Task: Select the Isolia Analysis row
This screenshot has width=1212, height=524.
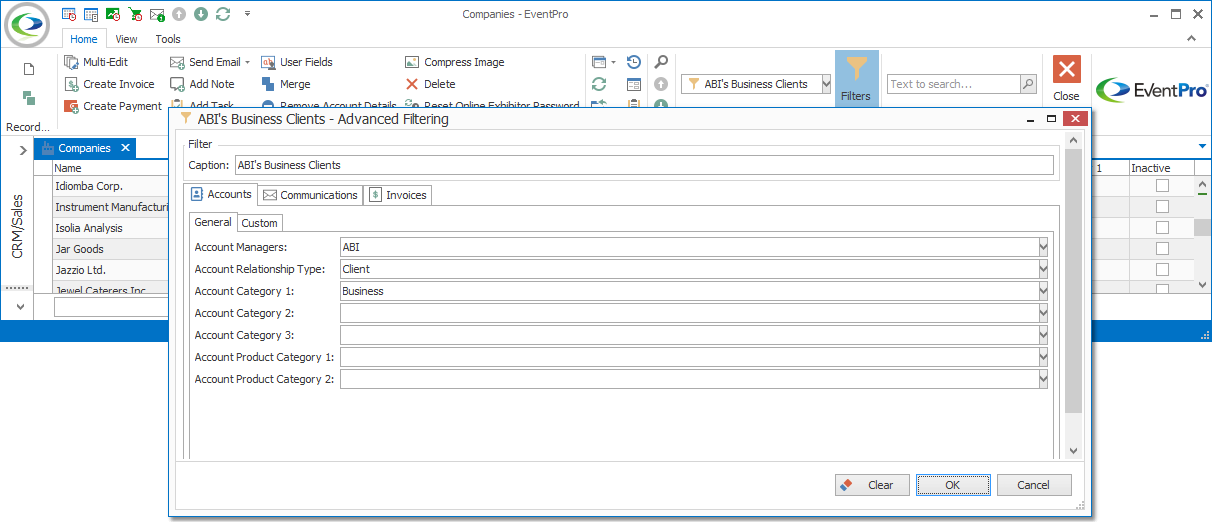Action: point(110,228)
